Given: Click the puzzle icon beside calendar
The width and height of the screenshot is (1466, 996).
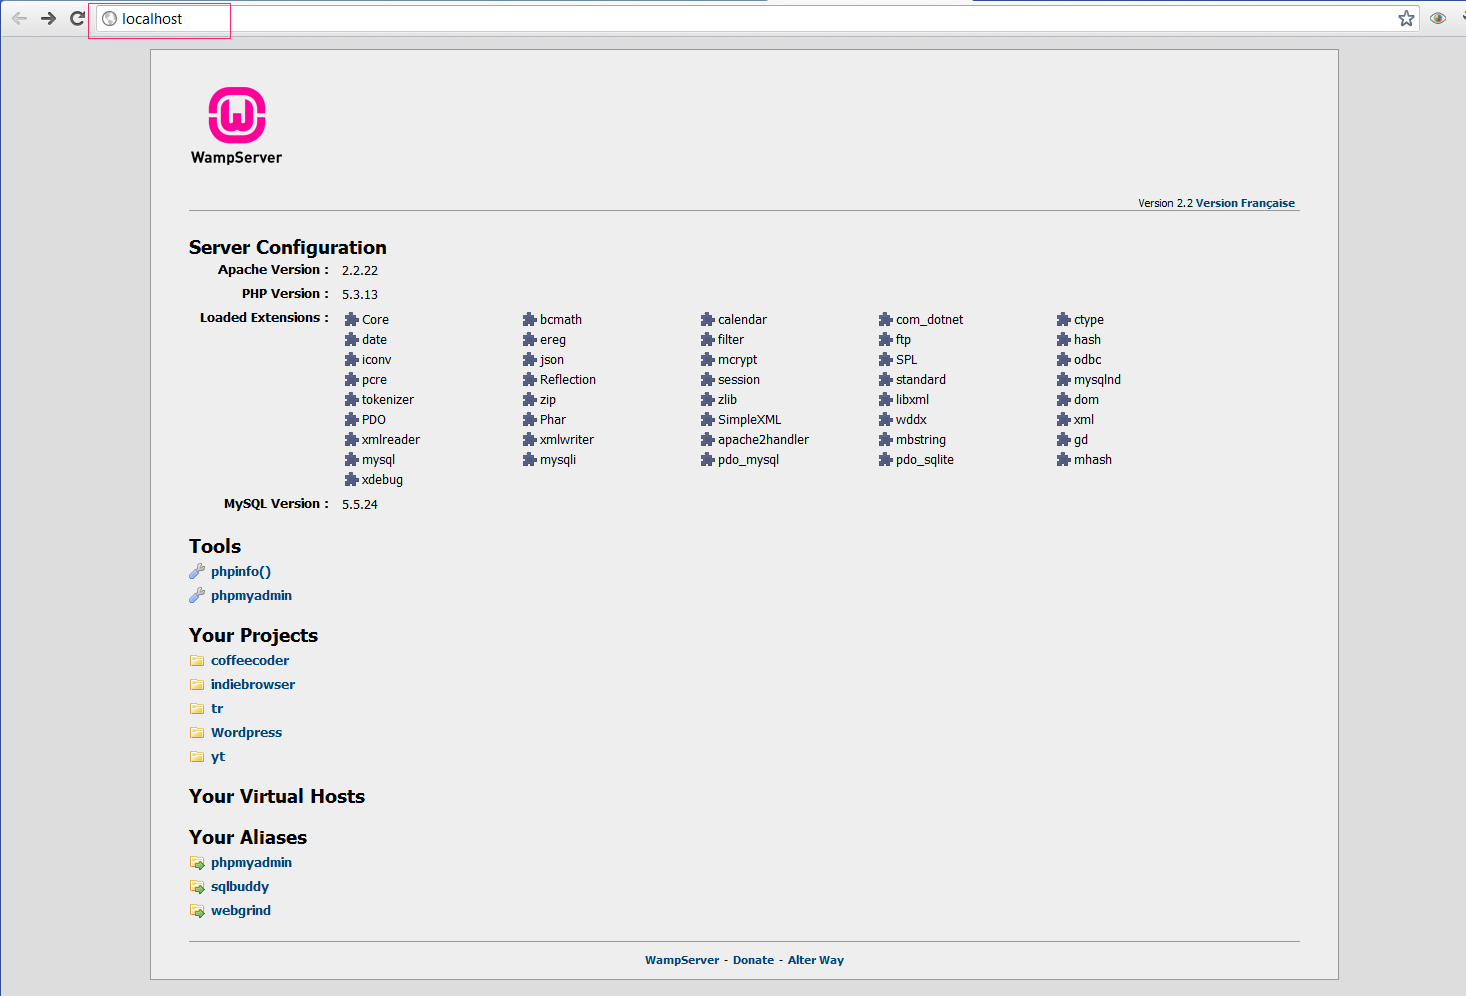Looking at the screenshot, I should [707, 320].
